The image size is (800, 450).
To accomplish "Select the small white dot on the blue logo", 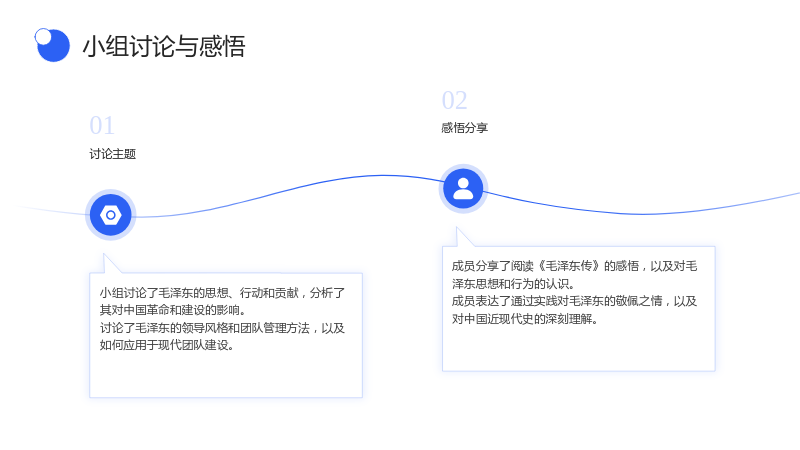I will pyautogui.click(x=43, y=37).
